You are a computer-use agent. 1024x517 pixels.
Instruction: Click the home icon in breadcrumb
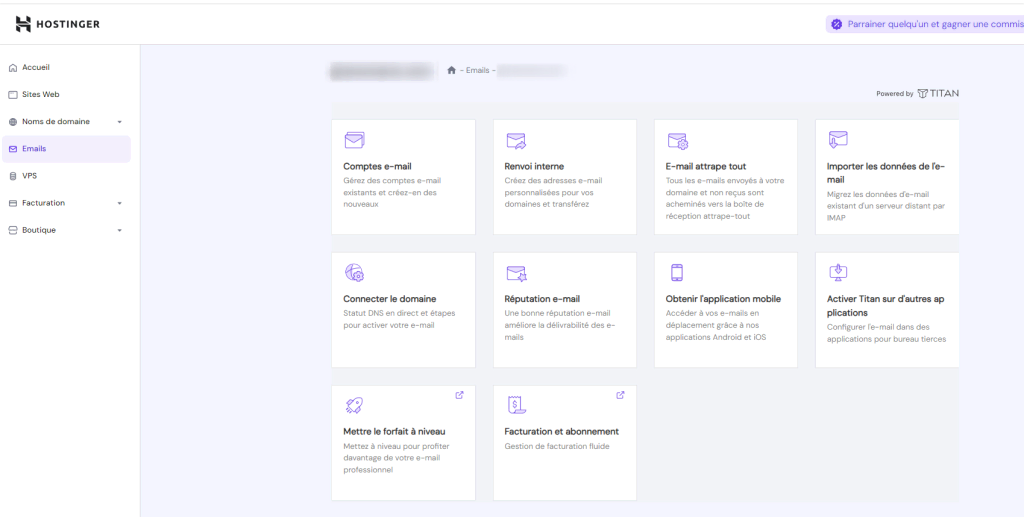(x=451, y=70)
